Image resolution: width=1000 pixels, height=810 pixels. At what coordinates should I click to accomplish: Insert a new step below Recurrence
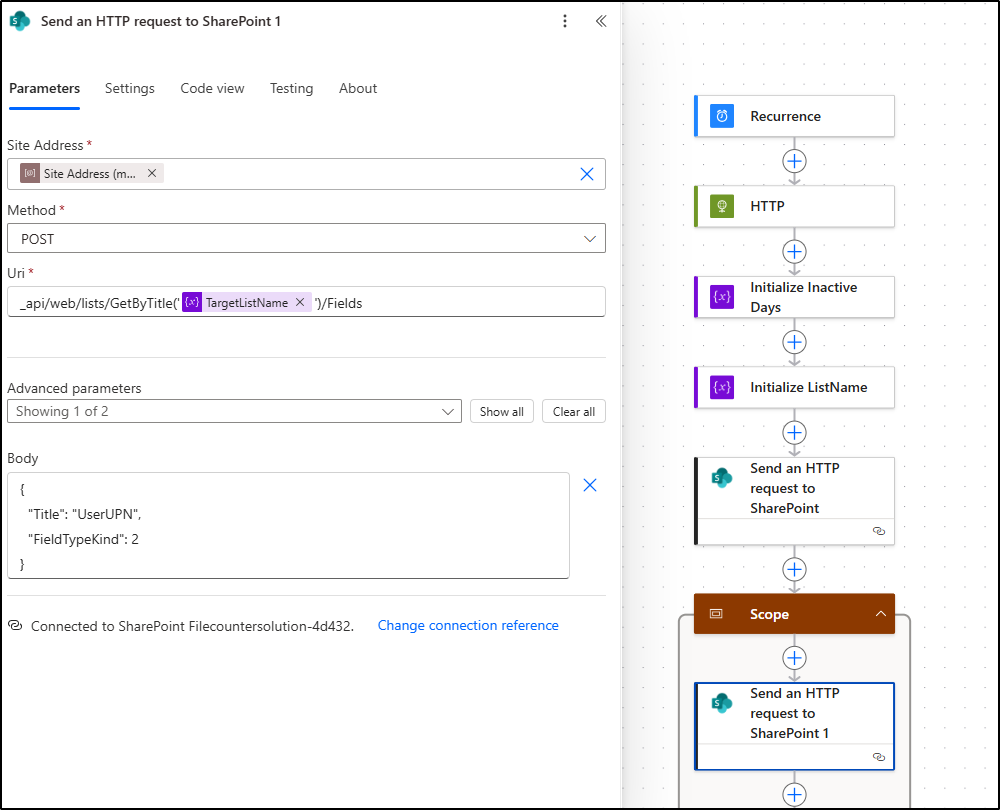point(794,161)
